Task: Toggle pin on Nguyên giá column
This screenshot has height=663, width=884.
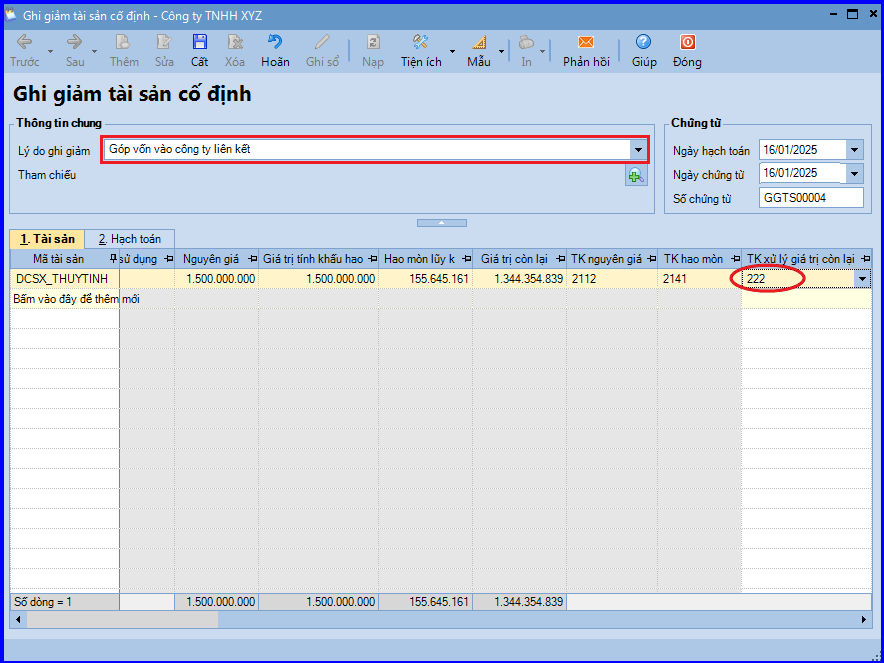Action: (252, 259)
